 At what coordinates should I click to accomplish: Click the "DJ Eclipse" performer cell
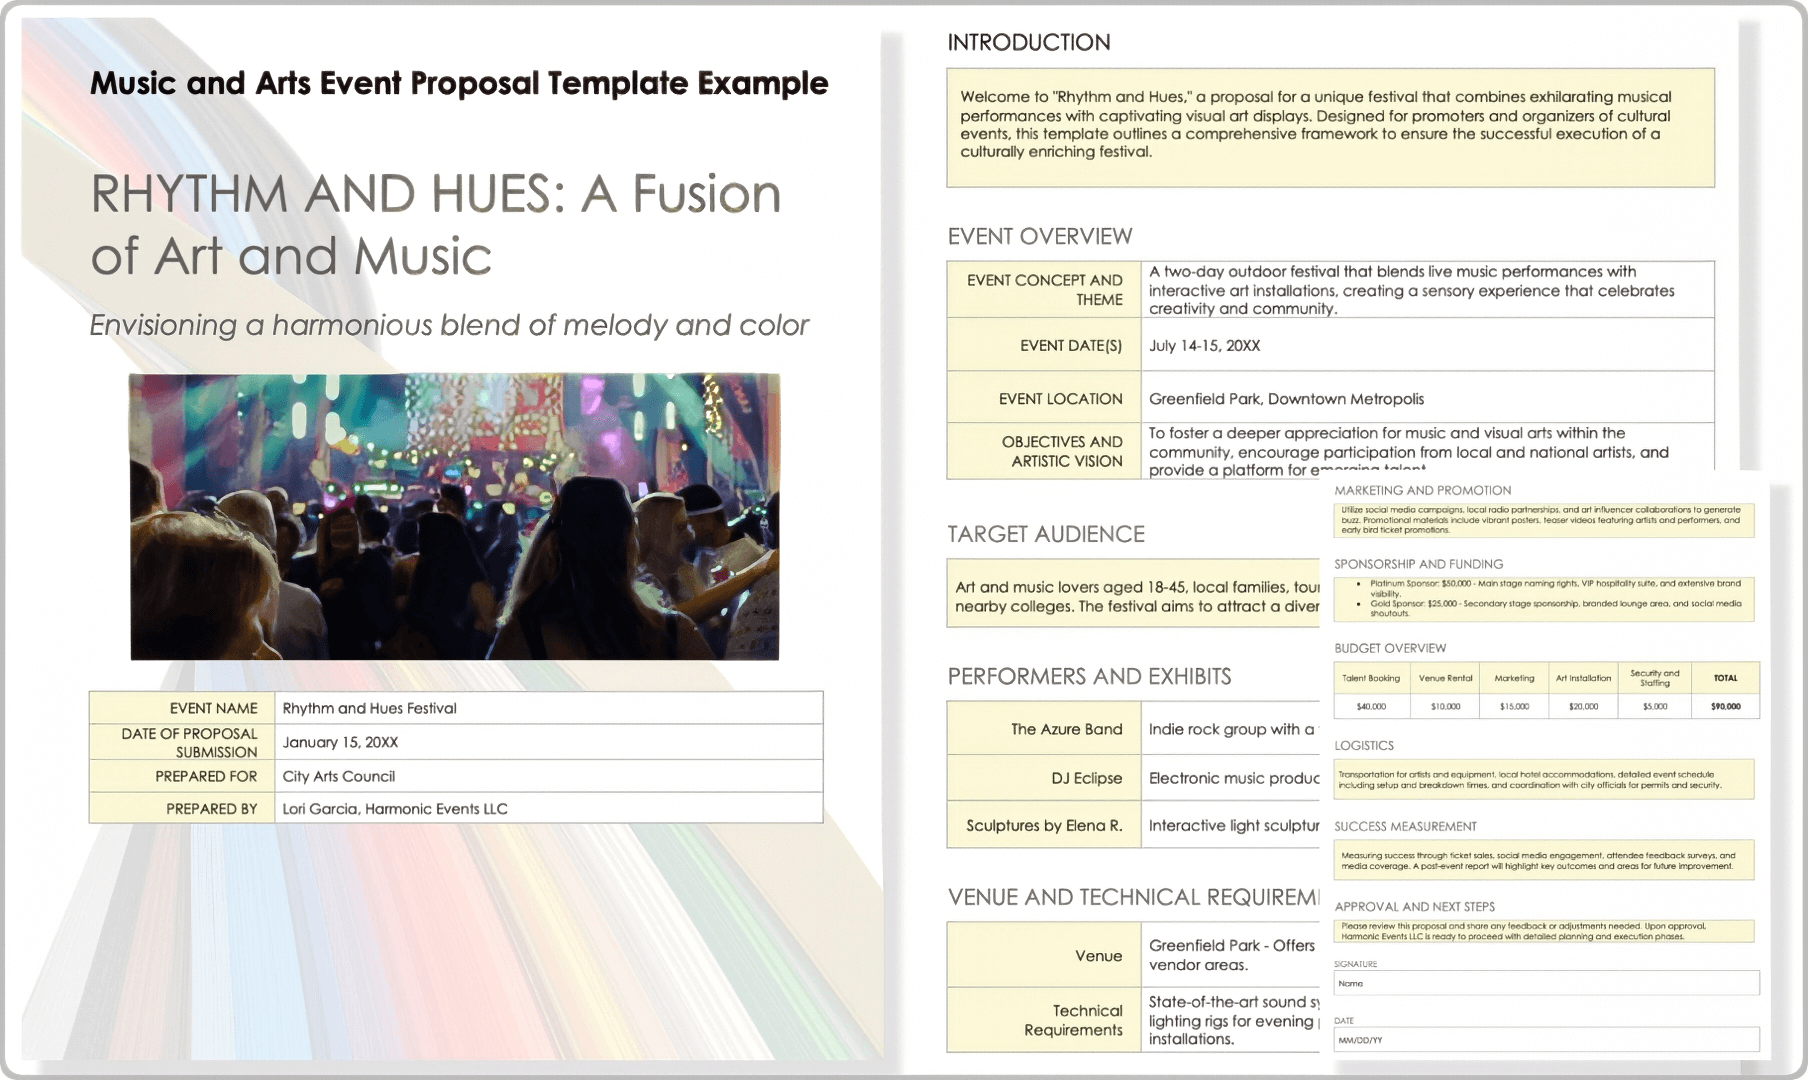pyautogui.click(x=1044, y=778)
